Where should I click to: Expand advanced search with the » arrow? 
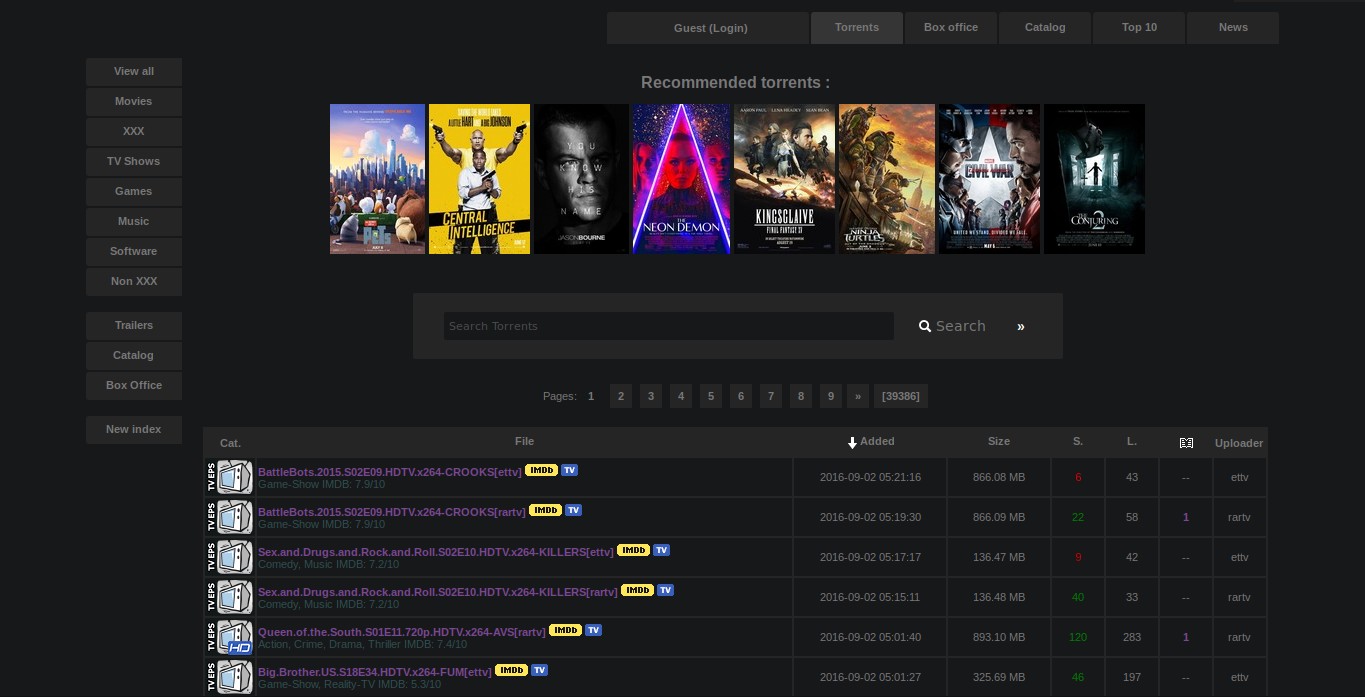click(1020, 326)
